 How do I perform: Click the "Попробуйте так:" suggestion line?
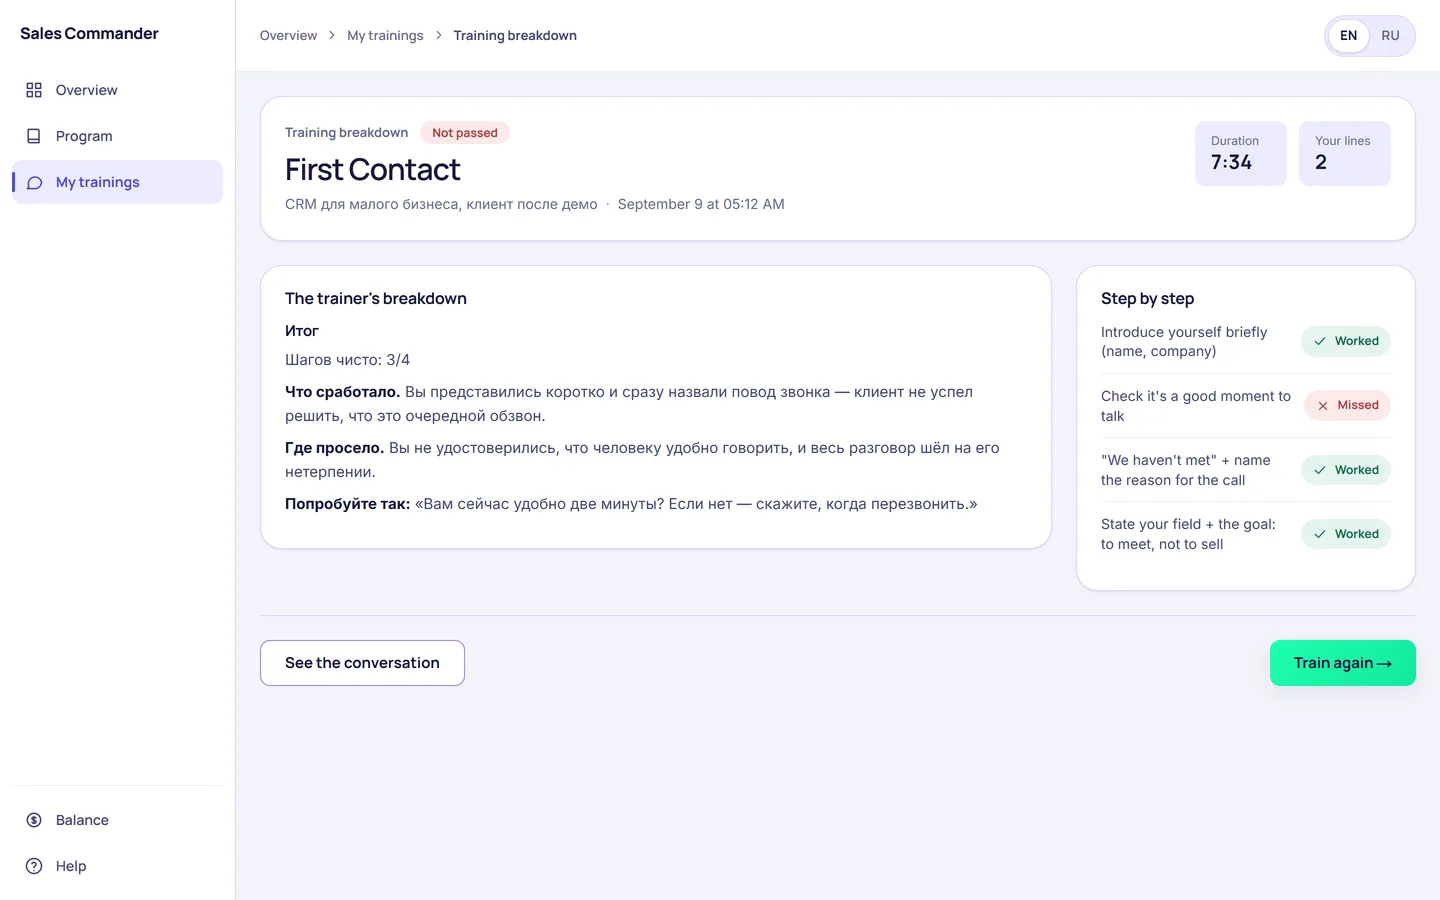(x=631, y=504)
